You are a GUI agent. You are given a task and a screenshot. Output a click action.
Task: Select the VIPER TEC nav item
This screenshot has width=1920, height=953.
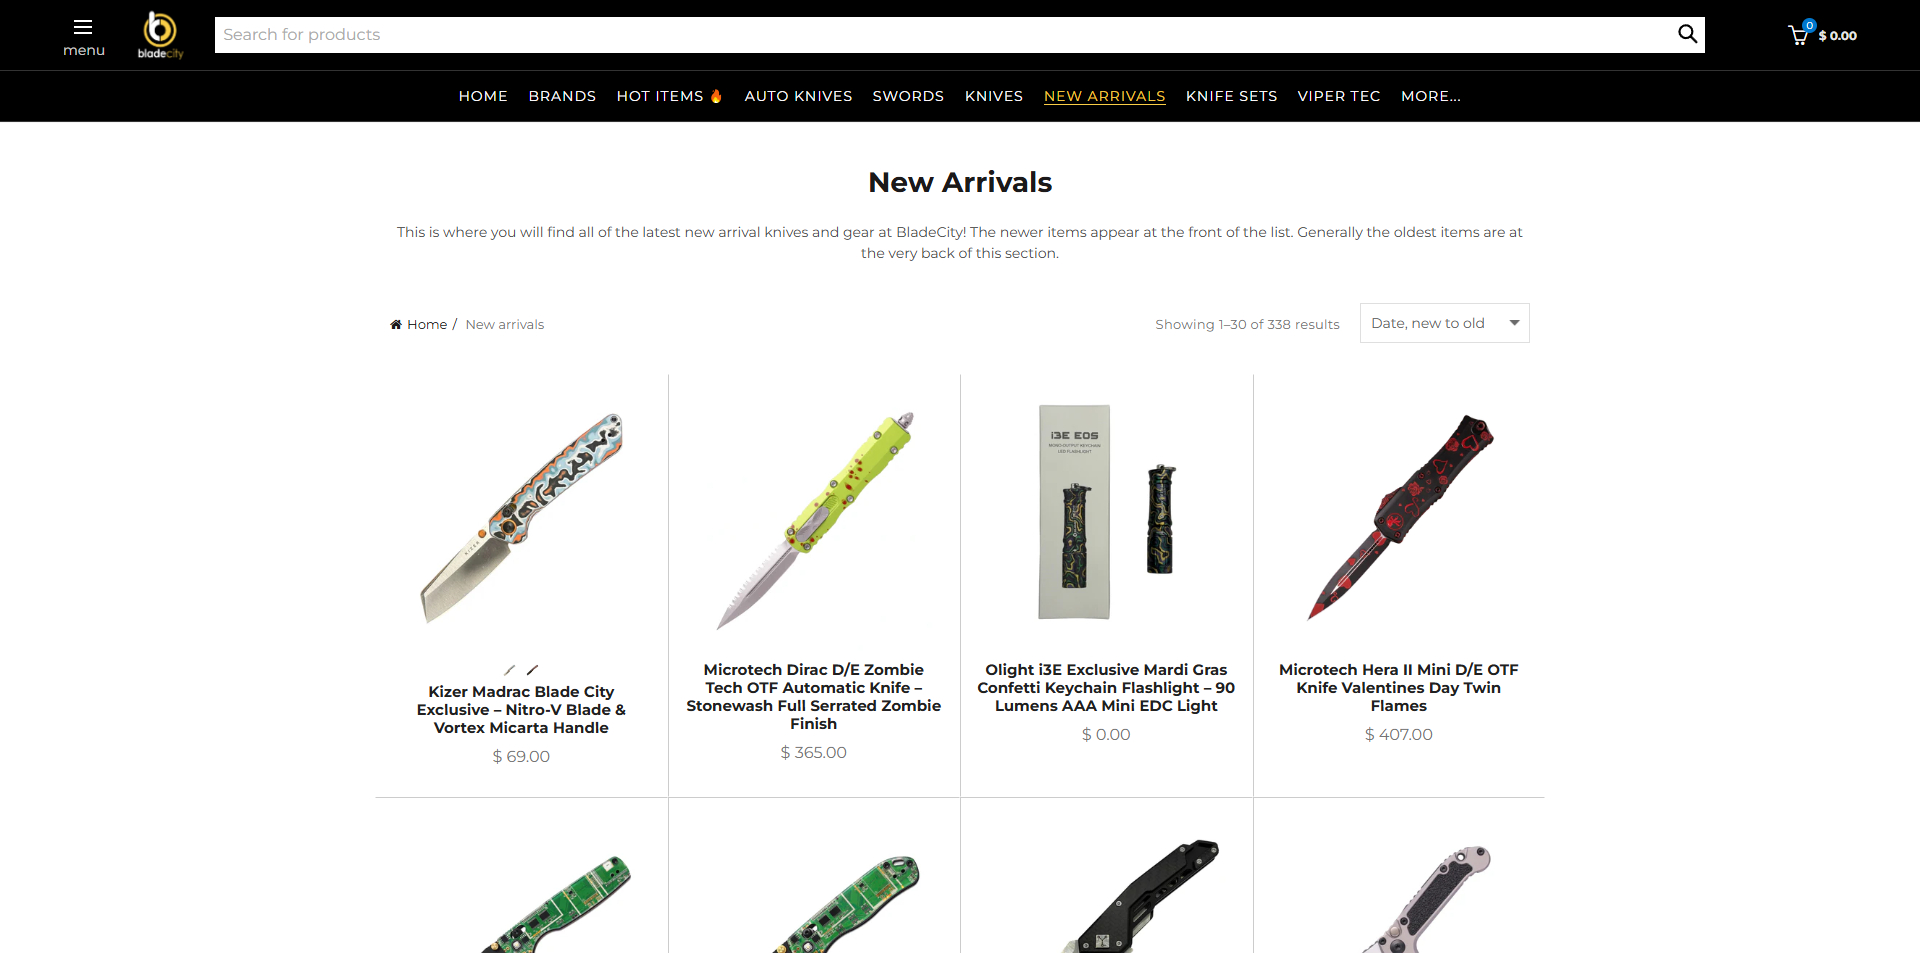point(1338,96)
